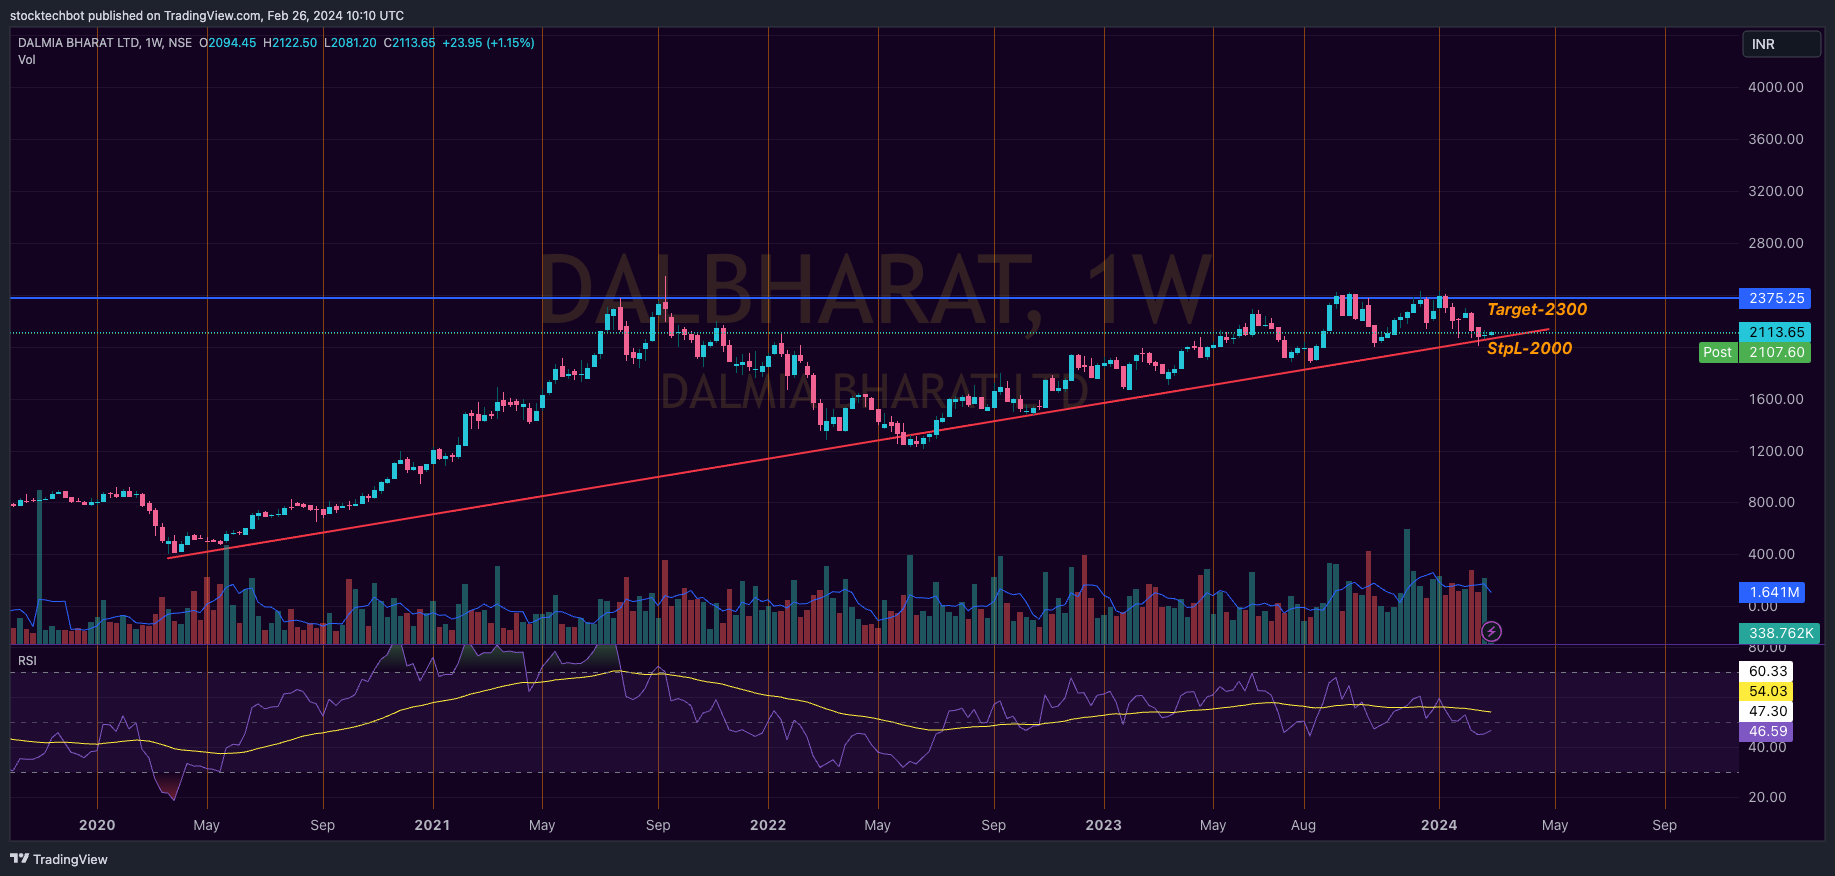Click the 2024 time axis label
1835x876 pixels.
coord(1439,825)
